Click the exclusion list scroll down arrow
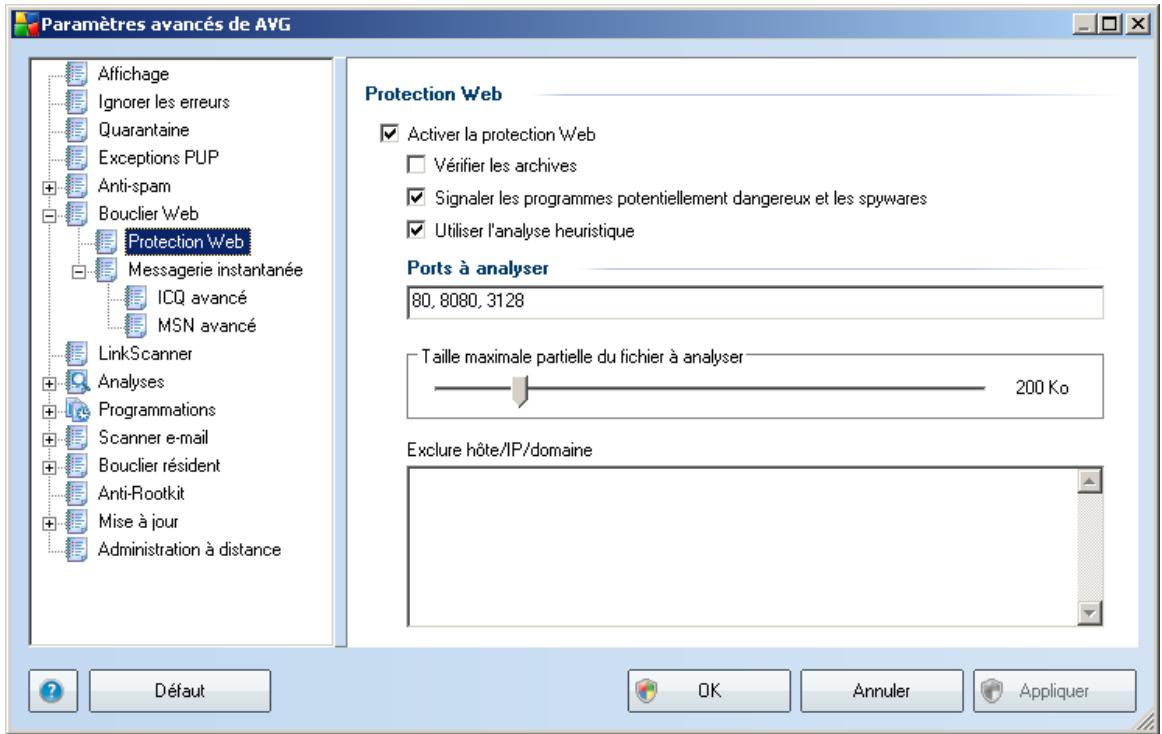The image size is (1162, 734). (1089, 612)
